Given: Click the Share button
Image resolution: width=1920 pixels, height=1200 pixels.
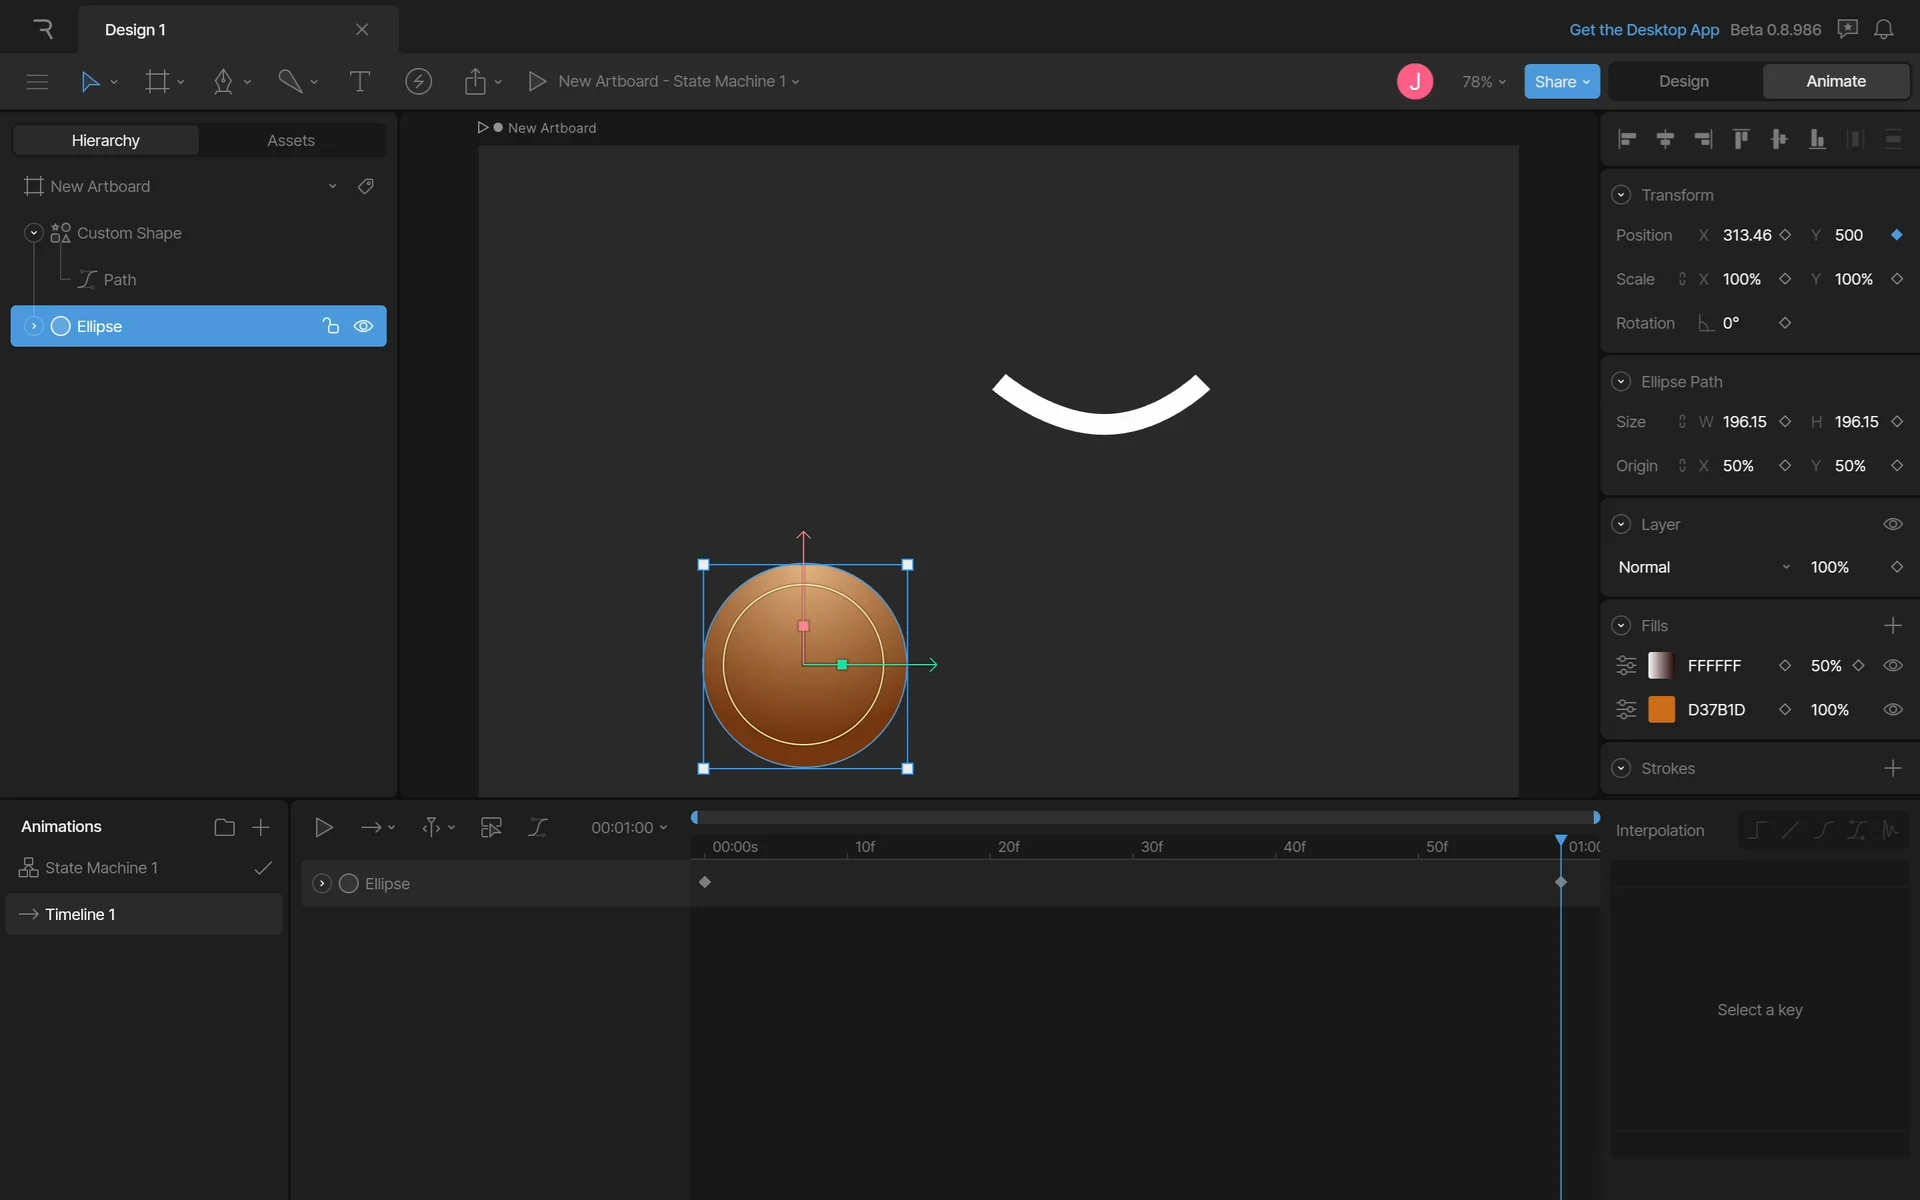Looking at the screenshot, I should 1561,81.
